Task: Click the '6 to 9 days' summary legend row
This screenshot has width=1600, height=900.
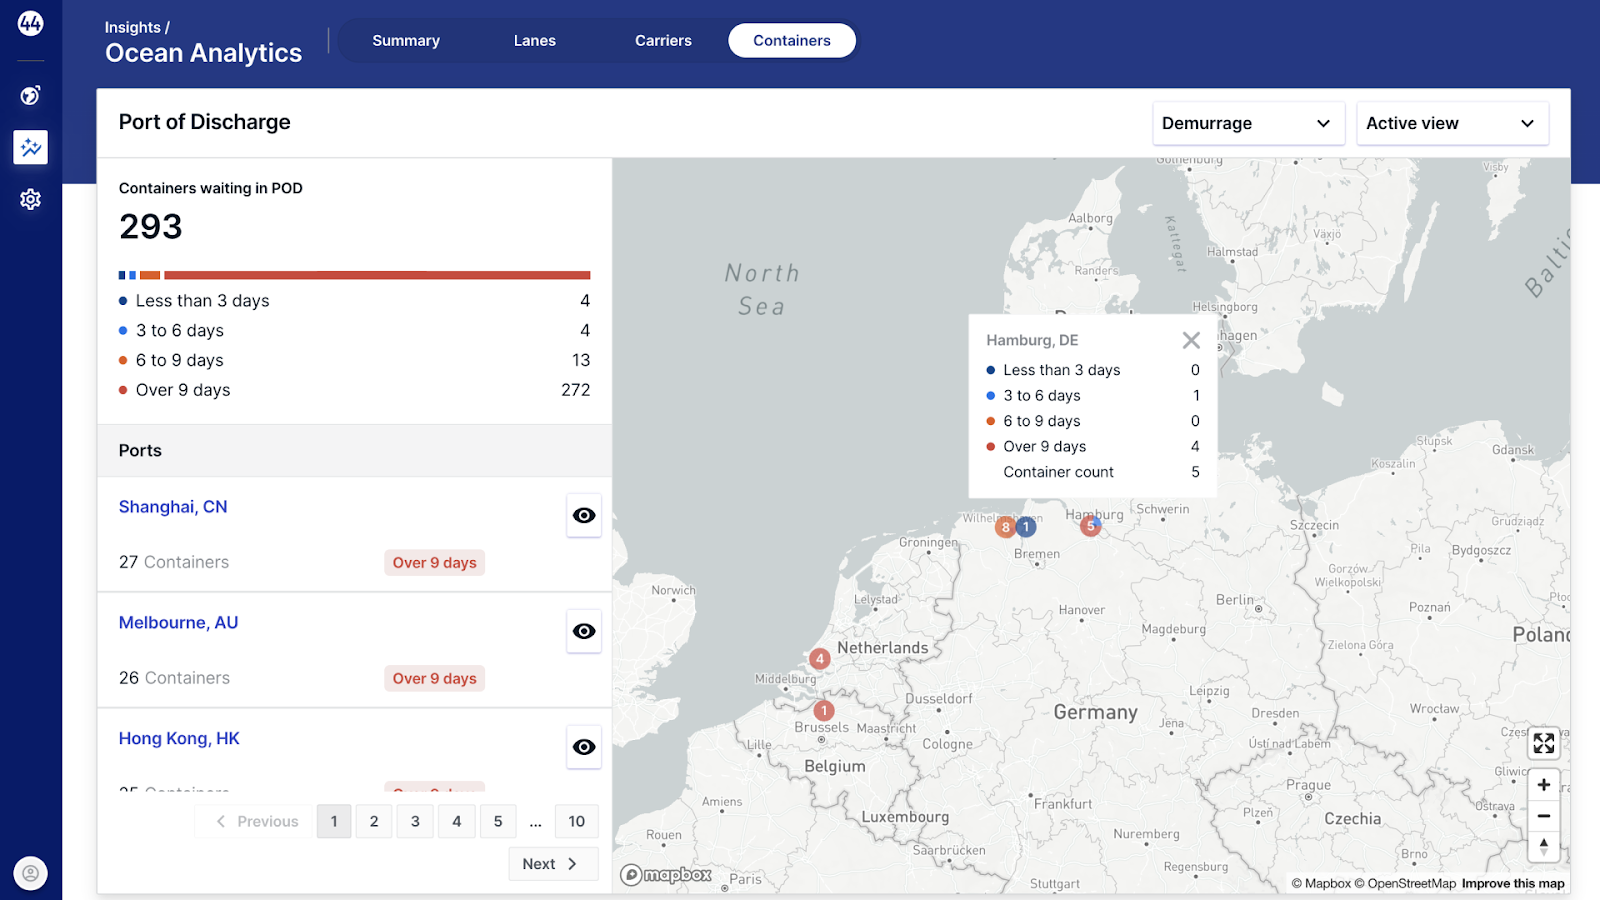Action: click(x=354, y=360)
